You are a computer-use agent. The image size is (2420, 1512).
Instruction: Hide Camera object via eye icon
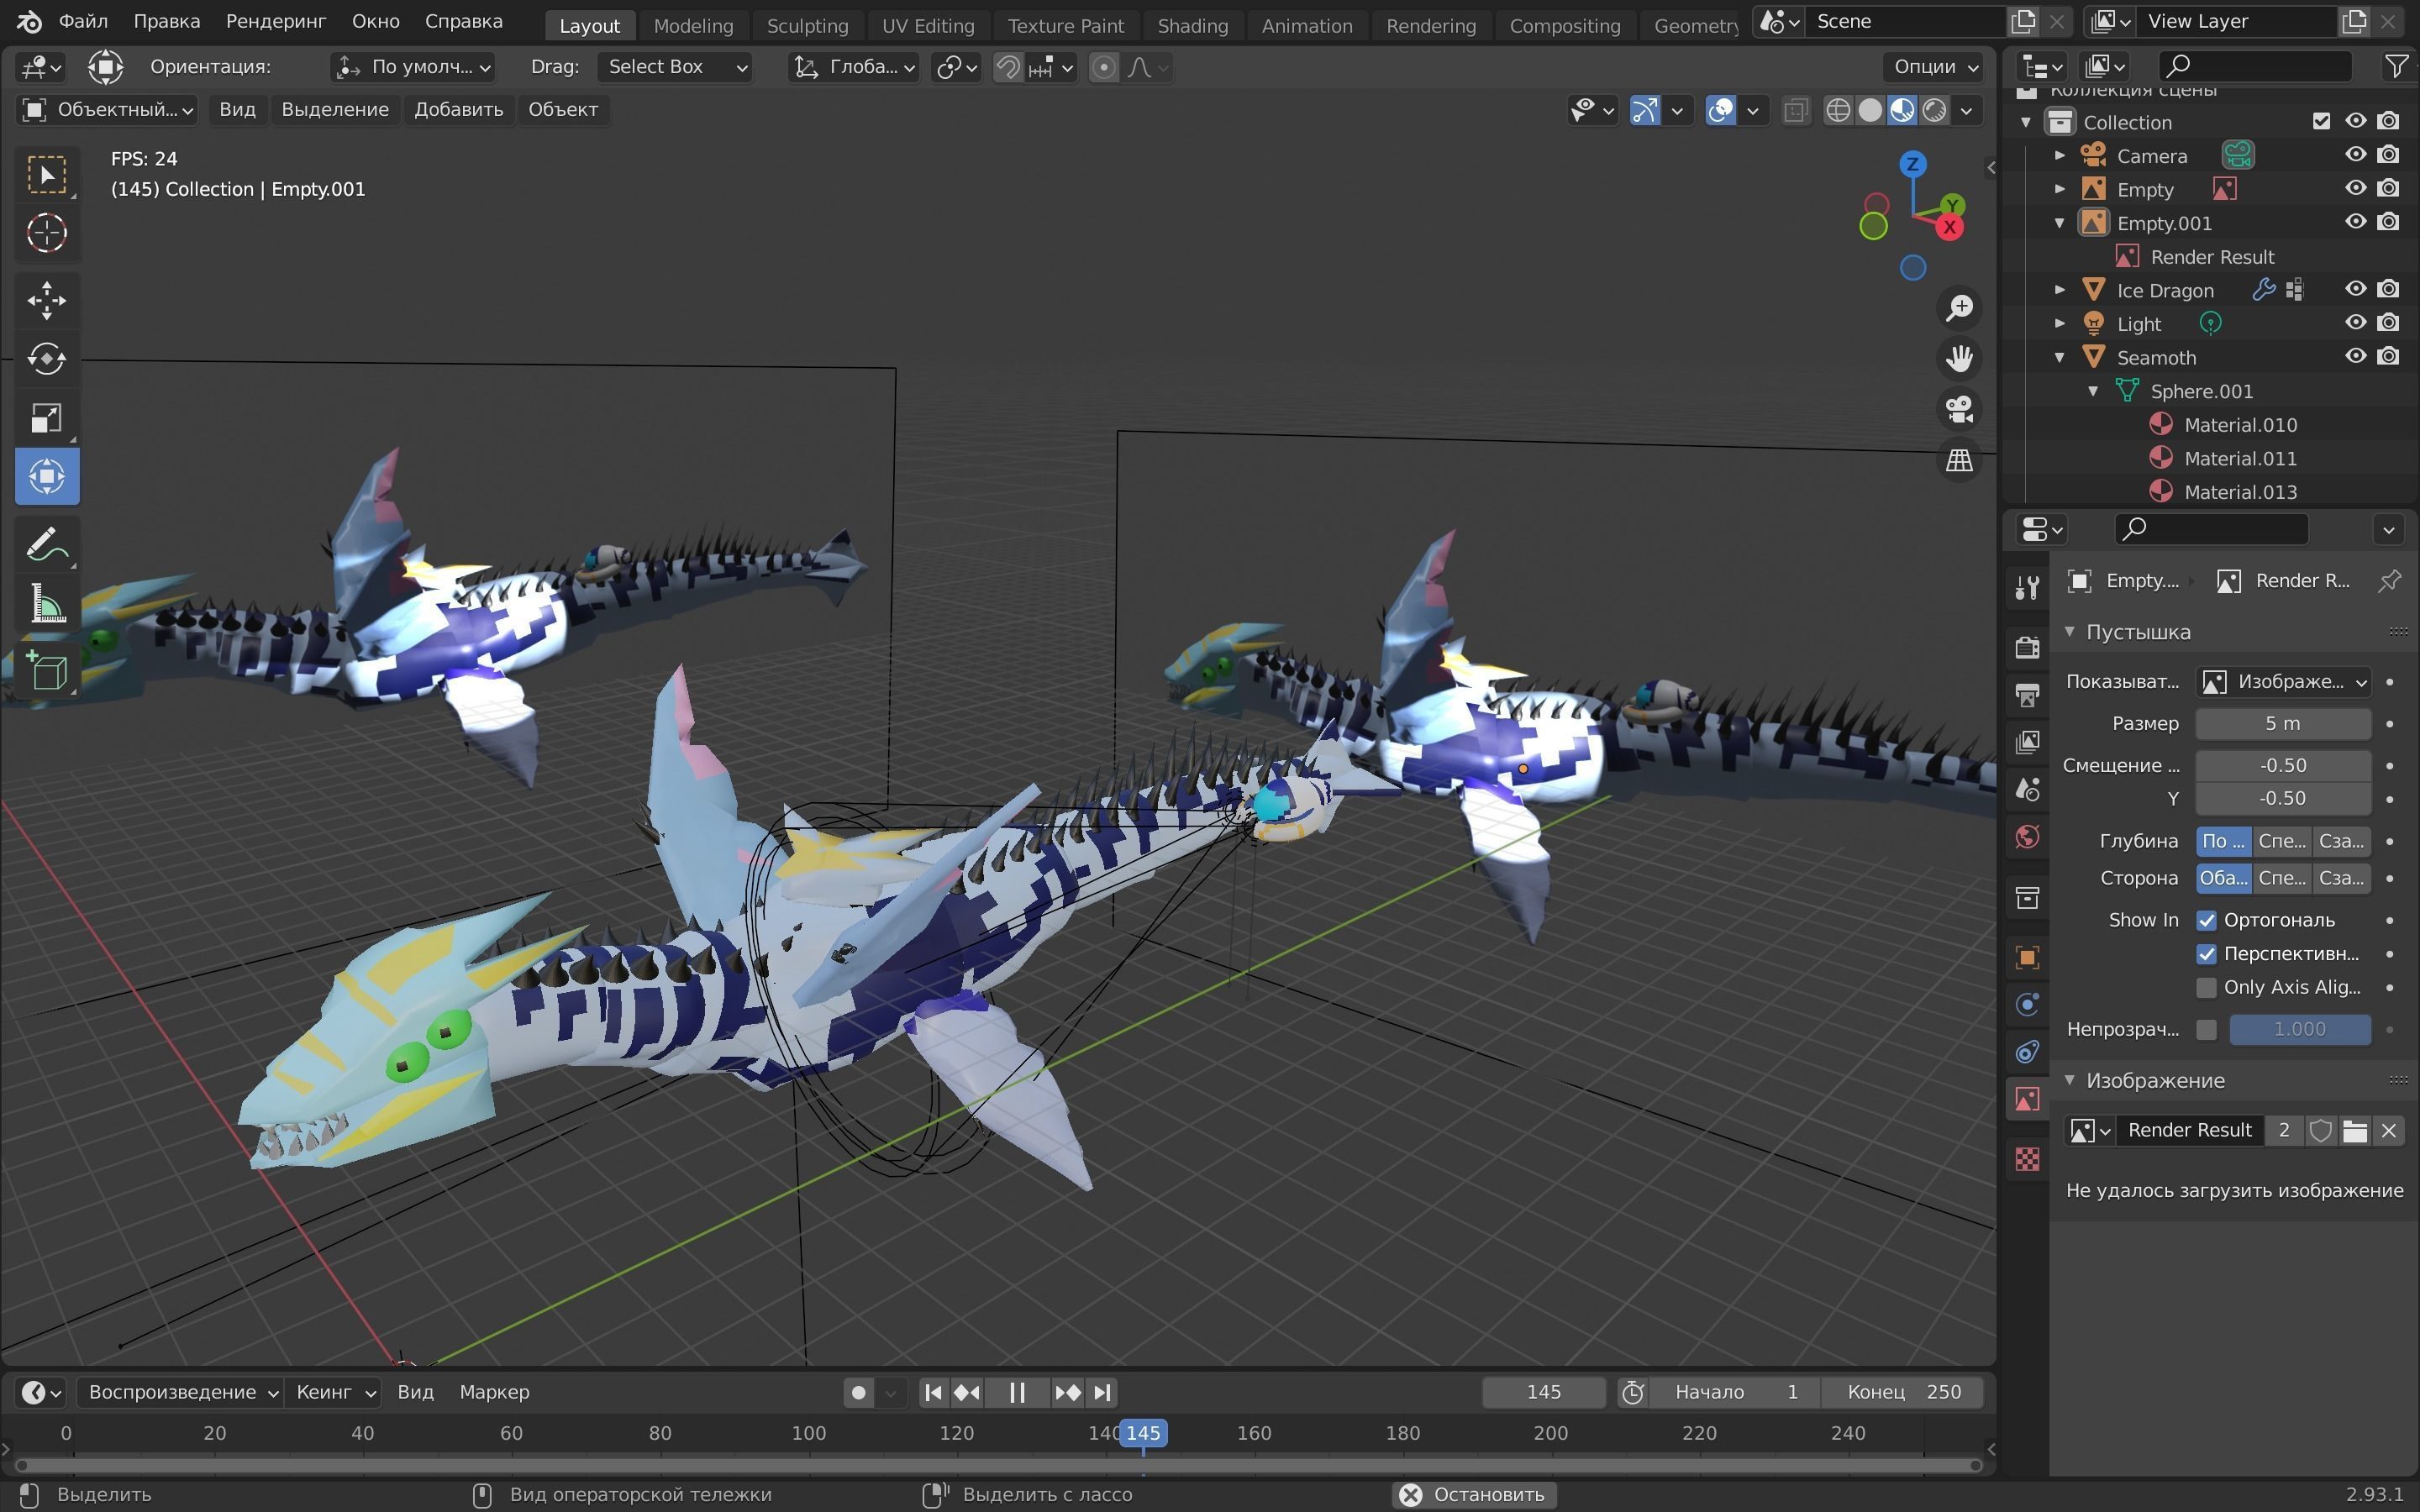coord(2355,155)
